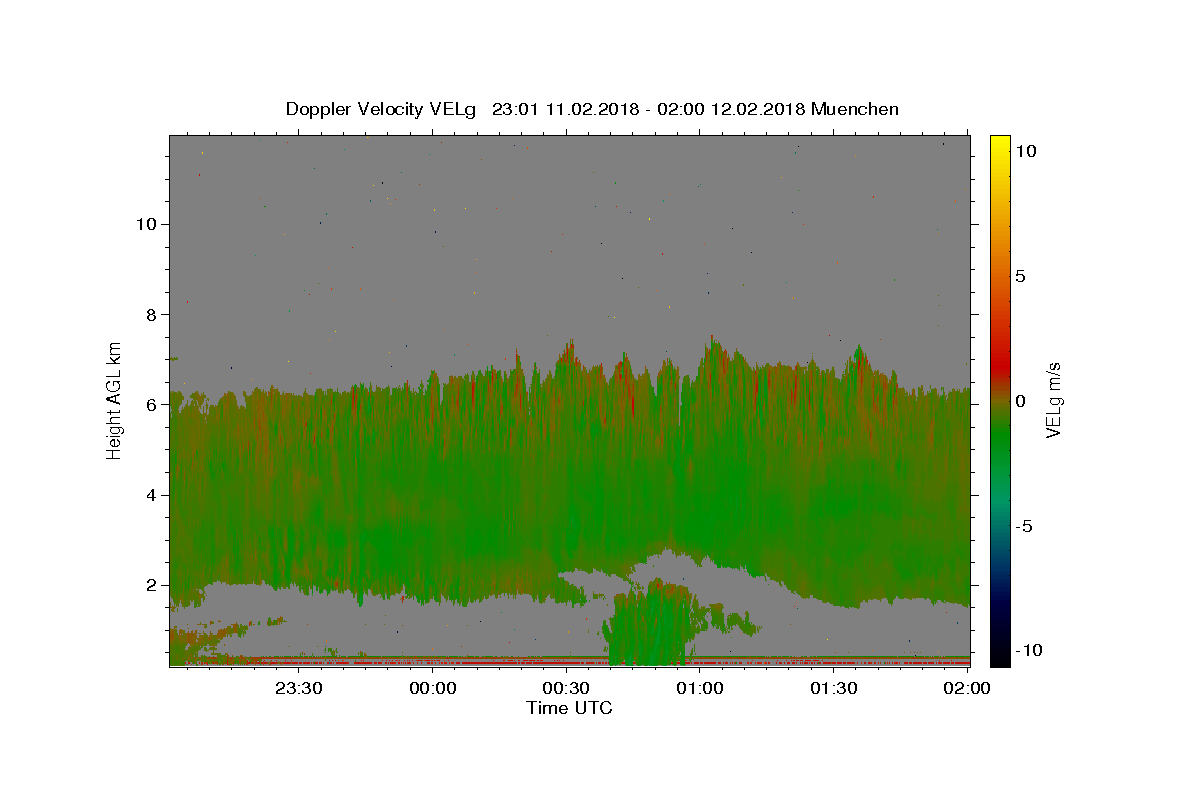
Task: Click the isolated low cloud column near 00:45
Action: coord(648,626)
